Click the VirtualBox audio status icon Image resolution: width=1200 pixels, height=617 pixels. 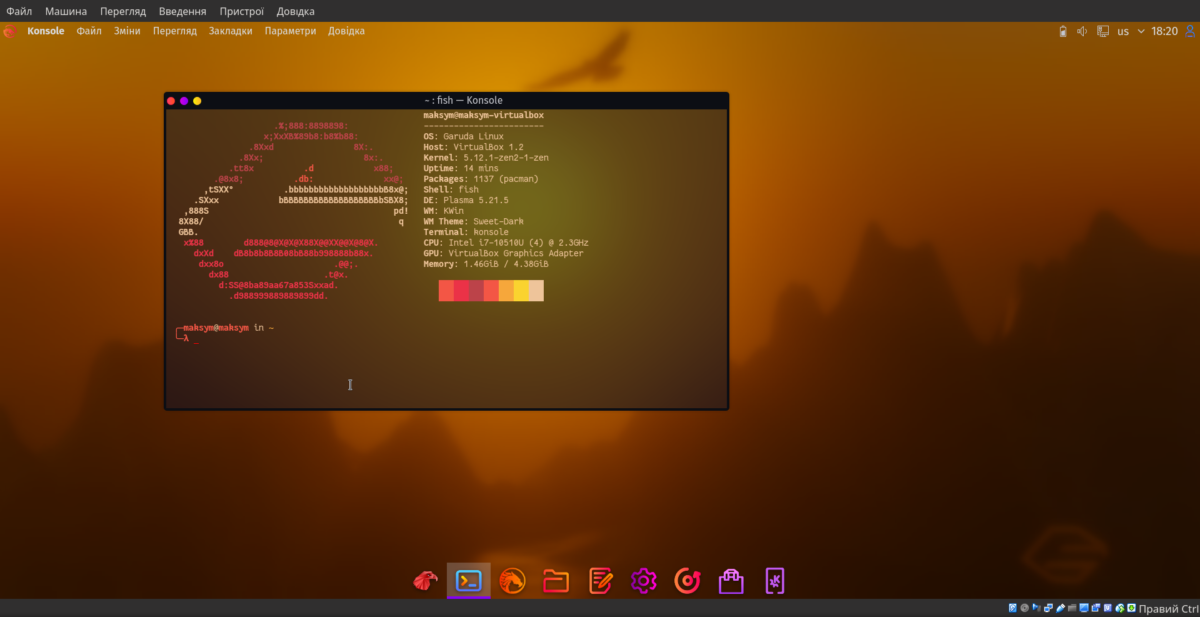[x=1036, y=608]
